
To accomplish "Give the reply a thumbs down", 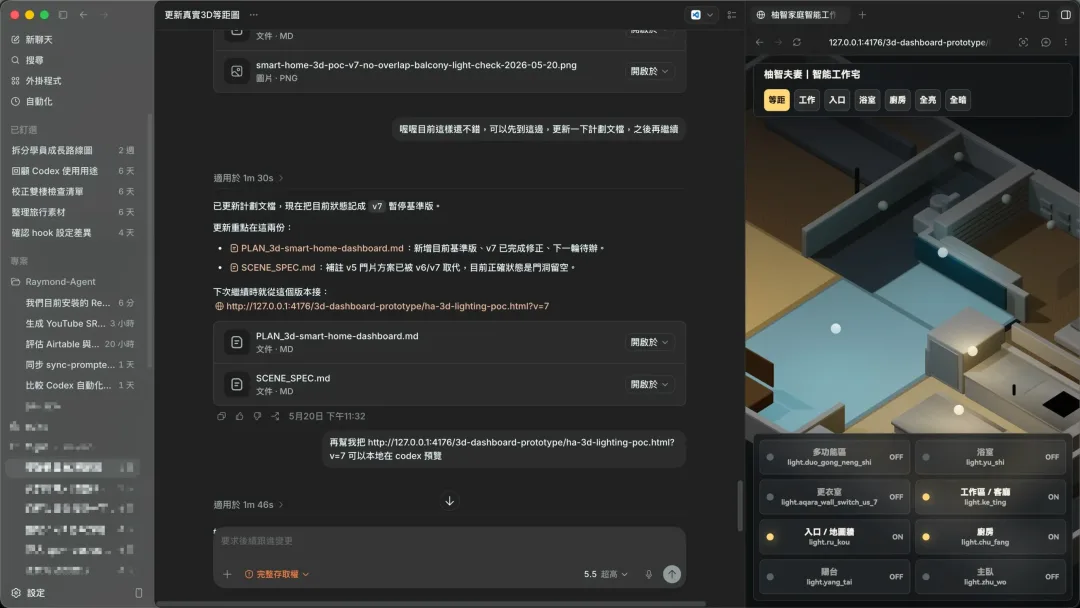I will [x=257, y=416].
